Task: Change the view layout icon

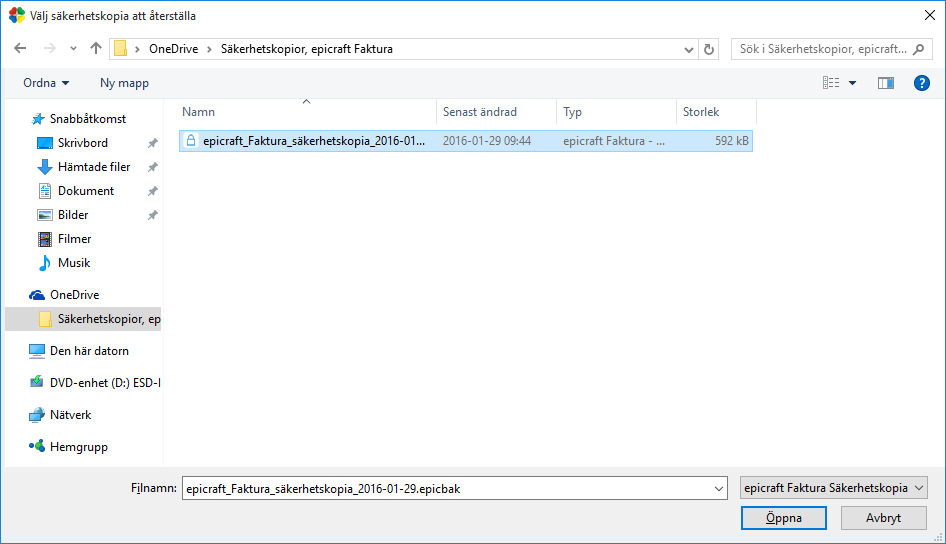Action: point(831,83)
